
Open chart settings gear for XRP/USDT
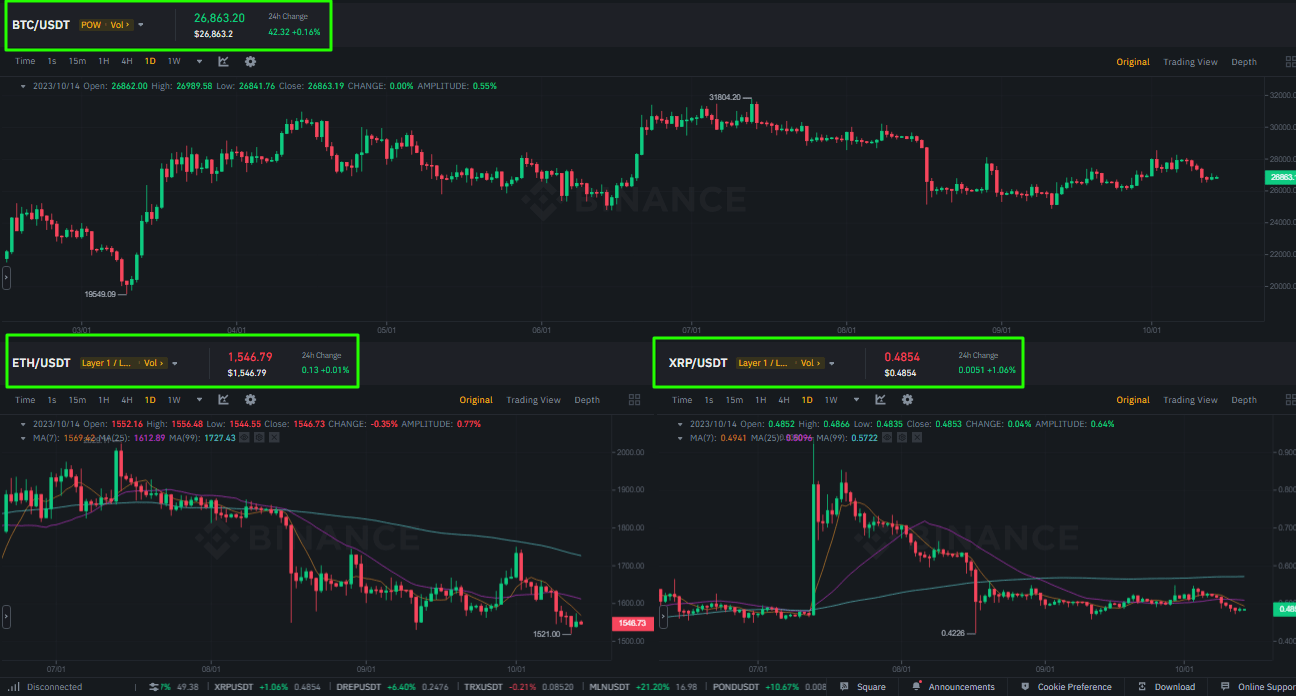click(x=907, y=399)
